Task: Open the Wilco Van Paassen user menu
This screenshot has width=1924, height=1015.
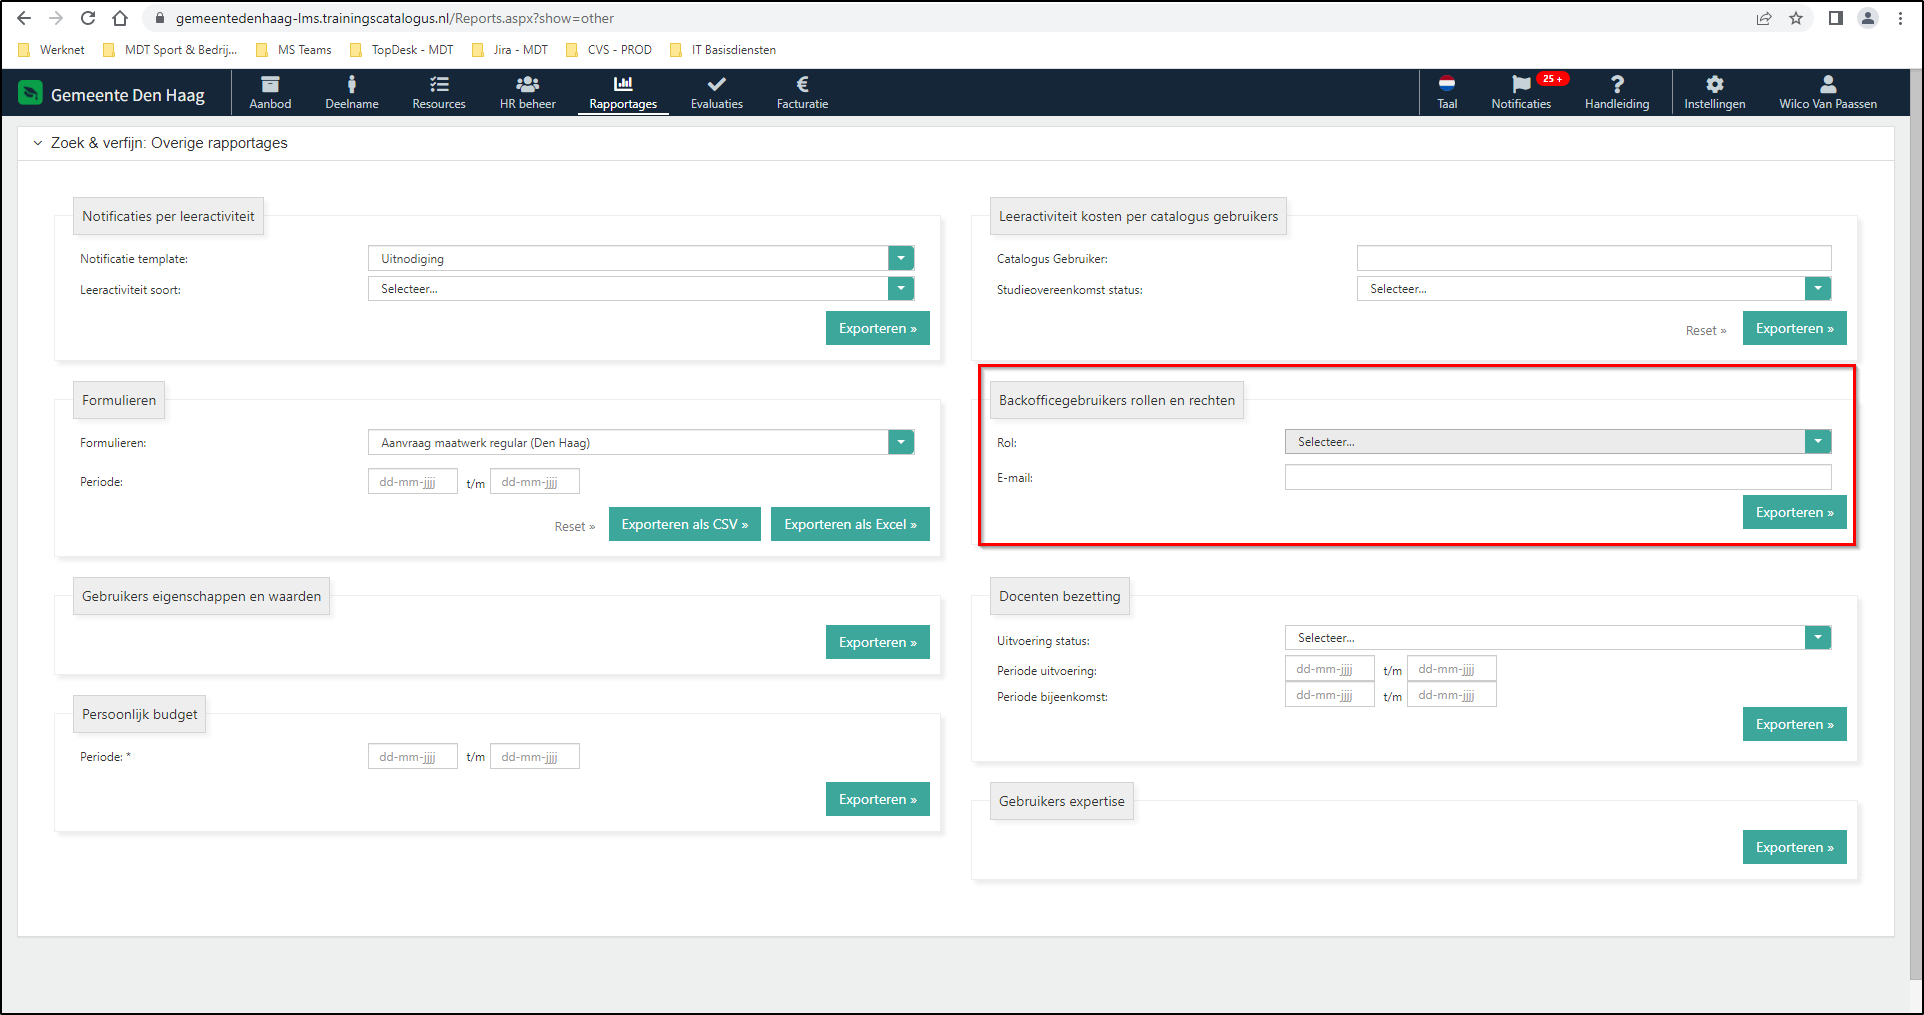Action: pos(1827,93)
